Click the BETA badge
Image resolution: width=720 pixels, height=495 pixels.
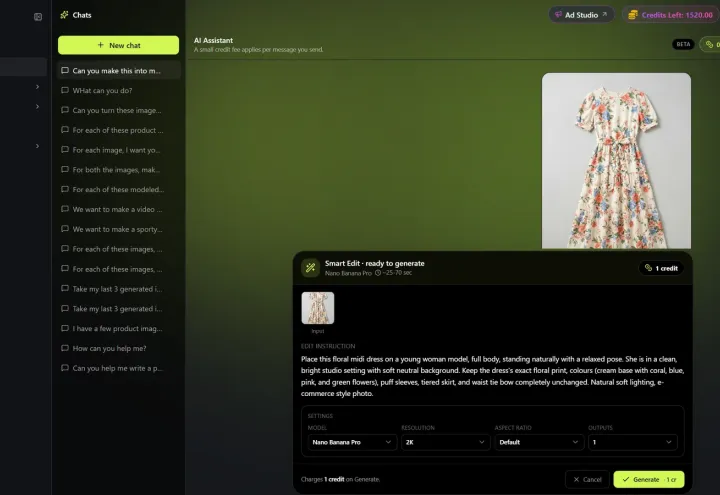(x=683, y=44)
